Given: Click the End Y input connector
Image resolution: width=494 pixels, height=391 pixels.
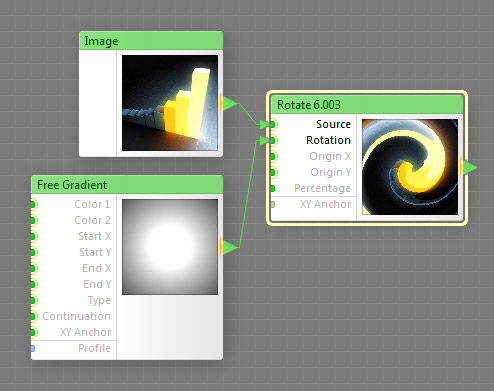Looking at the screenshot, I should tap(33, 284).
